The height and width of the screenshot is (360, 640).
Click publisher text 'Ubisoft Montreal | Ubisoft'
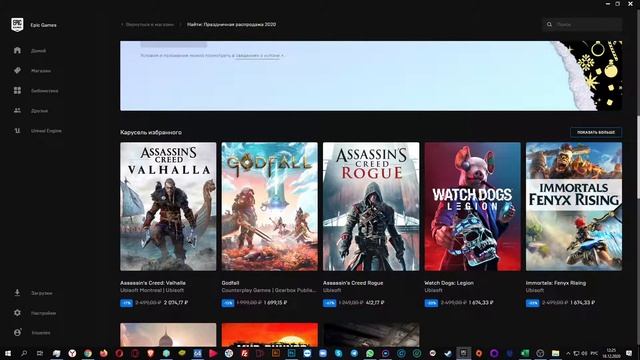pos(152,290)
